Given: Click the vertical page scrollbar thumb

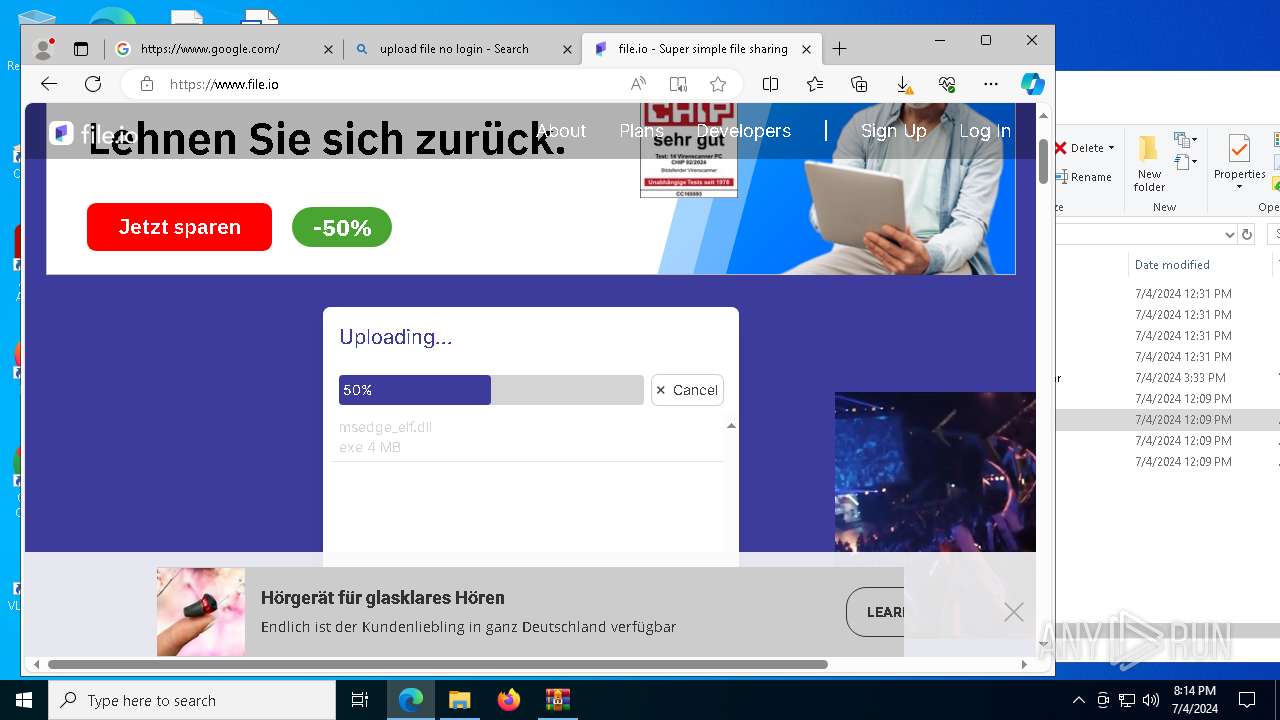Looking at the screenshot, I should point(1043,161).
